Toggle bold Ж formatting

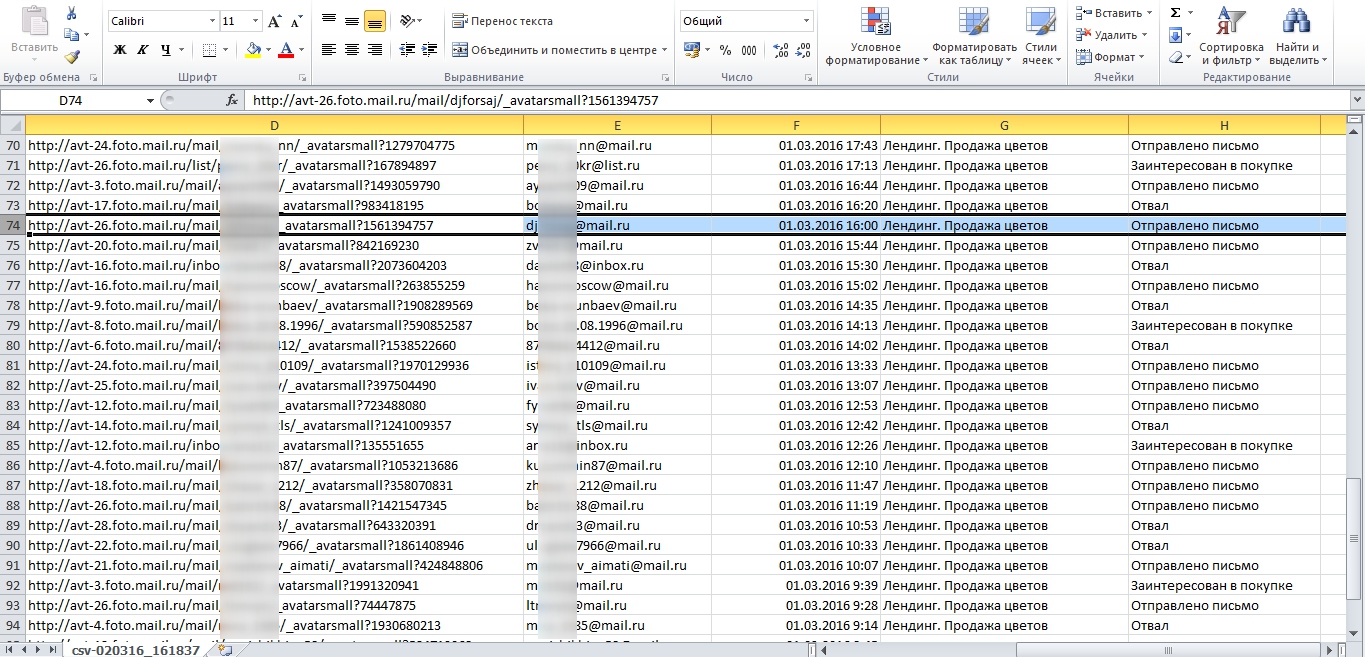(x=120, y=50)
